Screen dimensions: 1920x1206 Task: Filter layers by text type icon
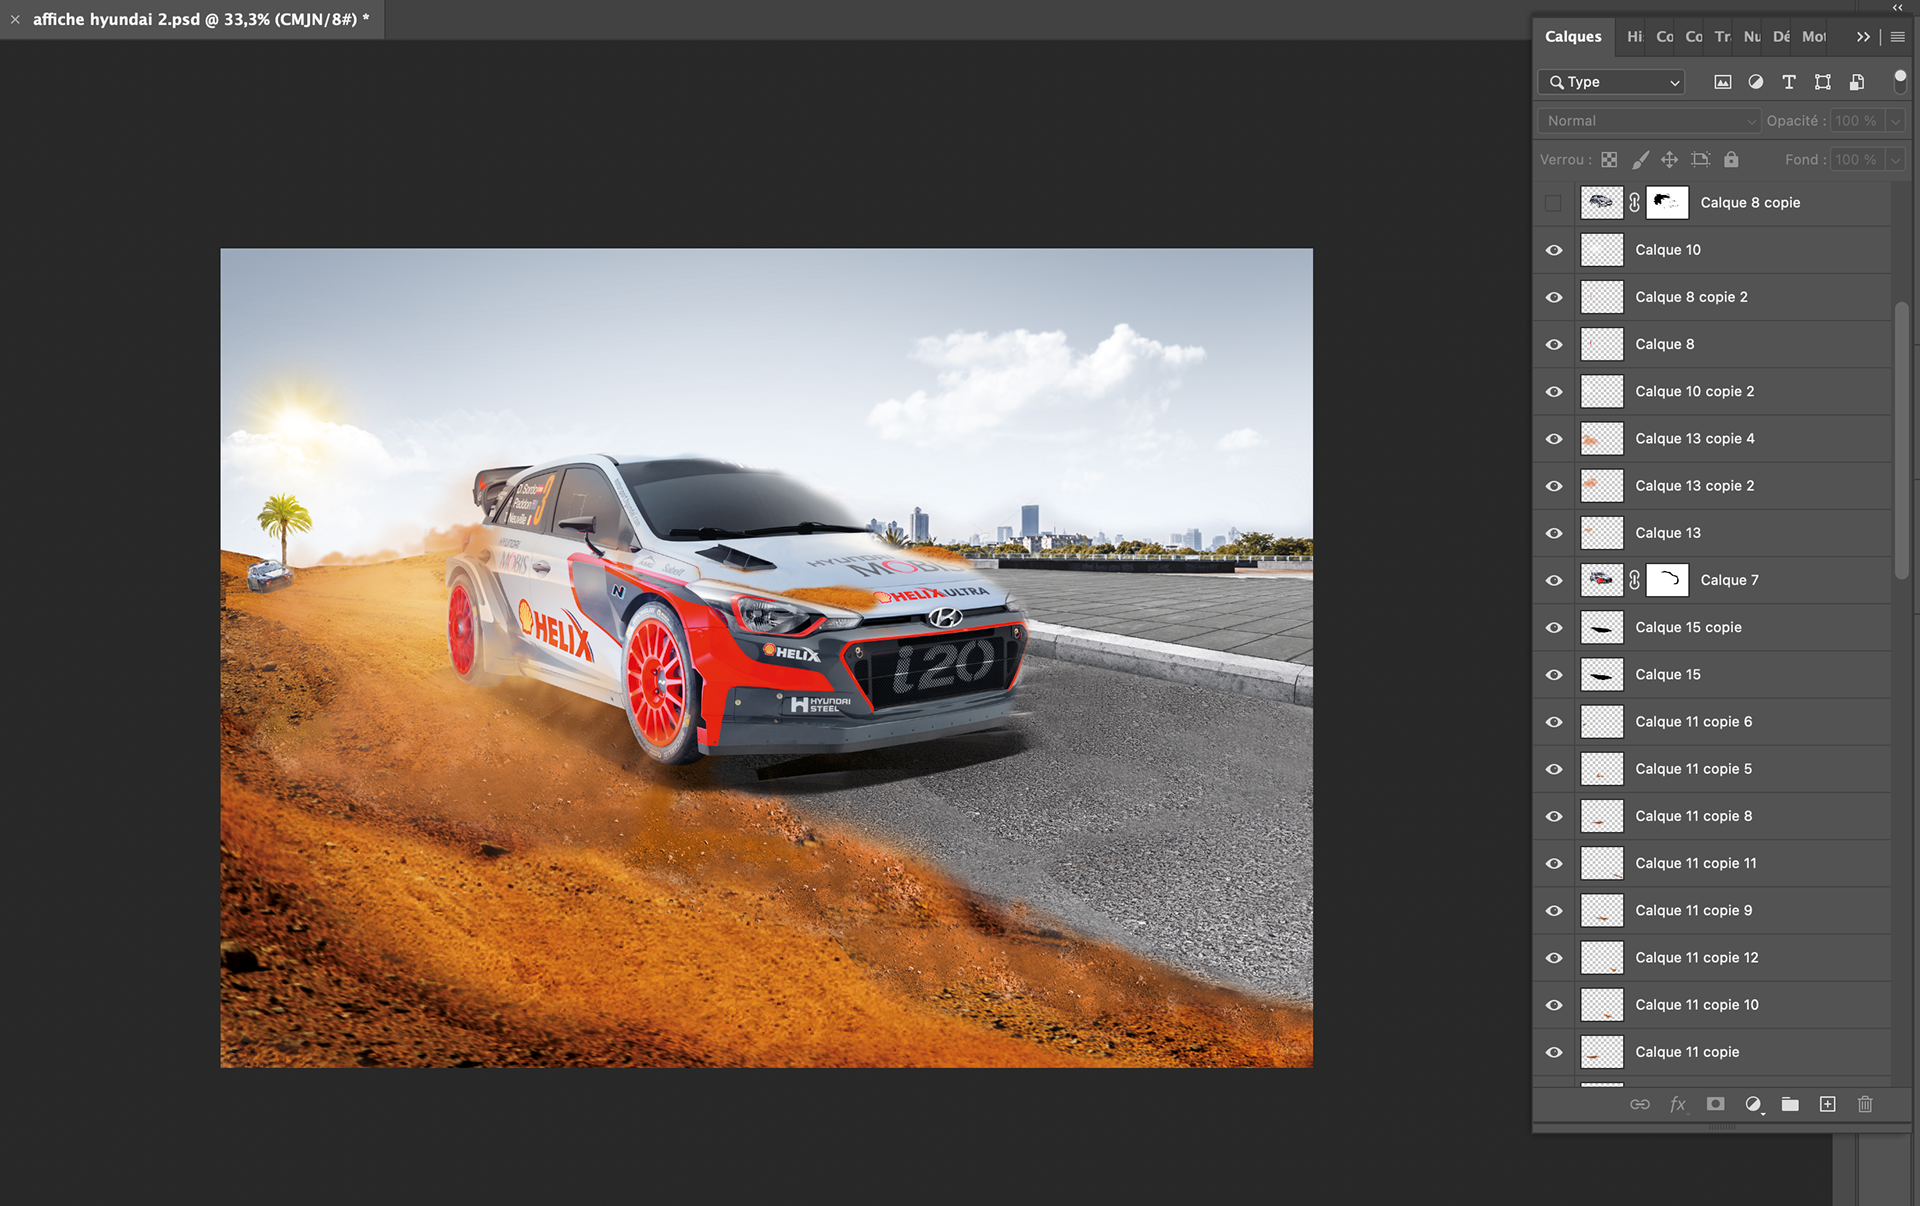[x=1789, y=82]
